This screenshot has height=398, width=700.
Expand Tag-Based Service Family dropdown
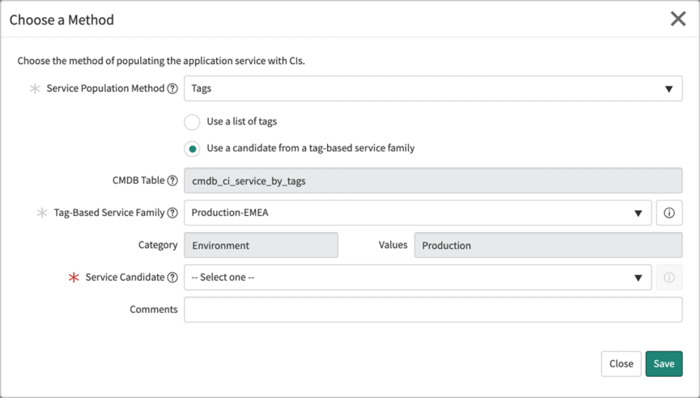point(418,213)
